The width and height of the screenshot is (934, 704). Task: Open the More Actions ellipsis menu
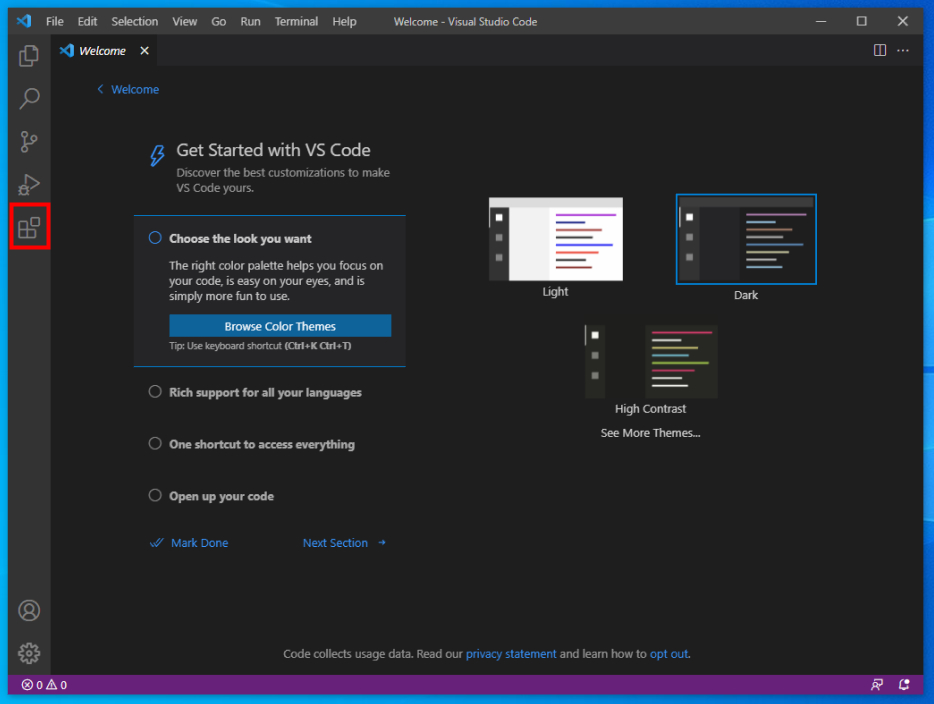(903, 51)
